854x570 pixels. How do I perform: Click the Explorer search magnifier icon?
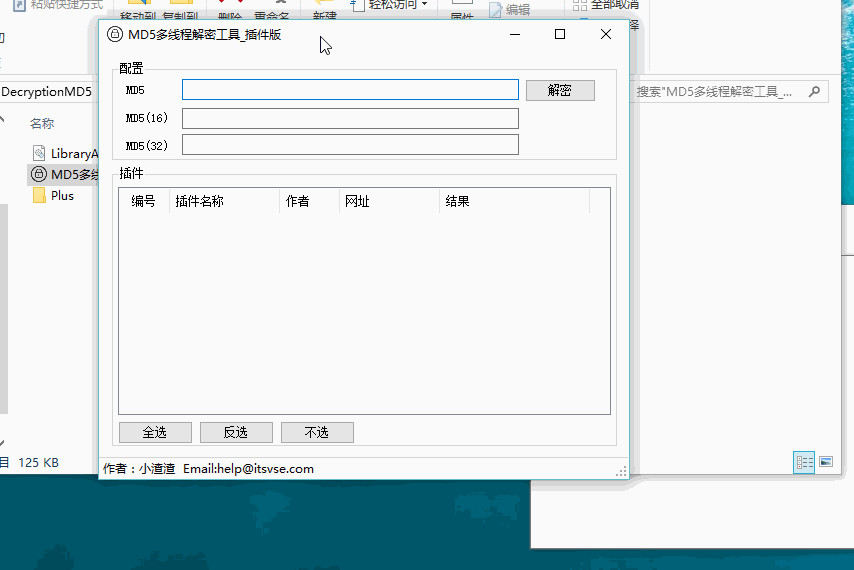click(x=815, y=91)
